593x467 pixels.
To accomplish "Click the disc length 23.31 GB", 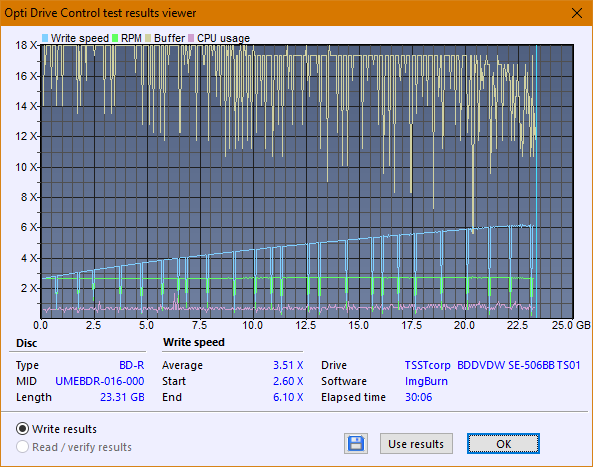I will [122, 397].
